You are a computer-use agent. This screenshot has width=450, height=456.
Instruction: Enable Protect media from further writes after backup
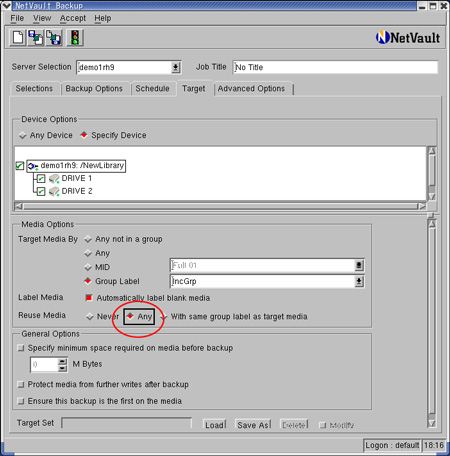[x=21, y=384]
